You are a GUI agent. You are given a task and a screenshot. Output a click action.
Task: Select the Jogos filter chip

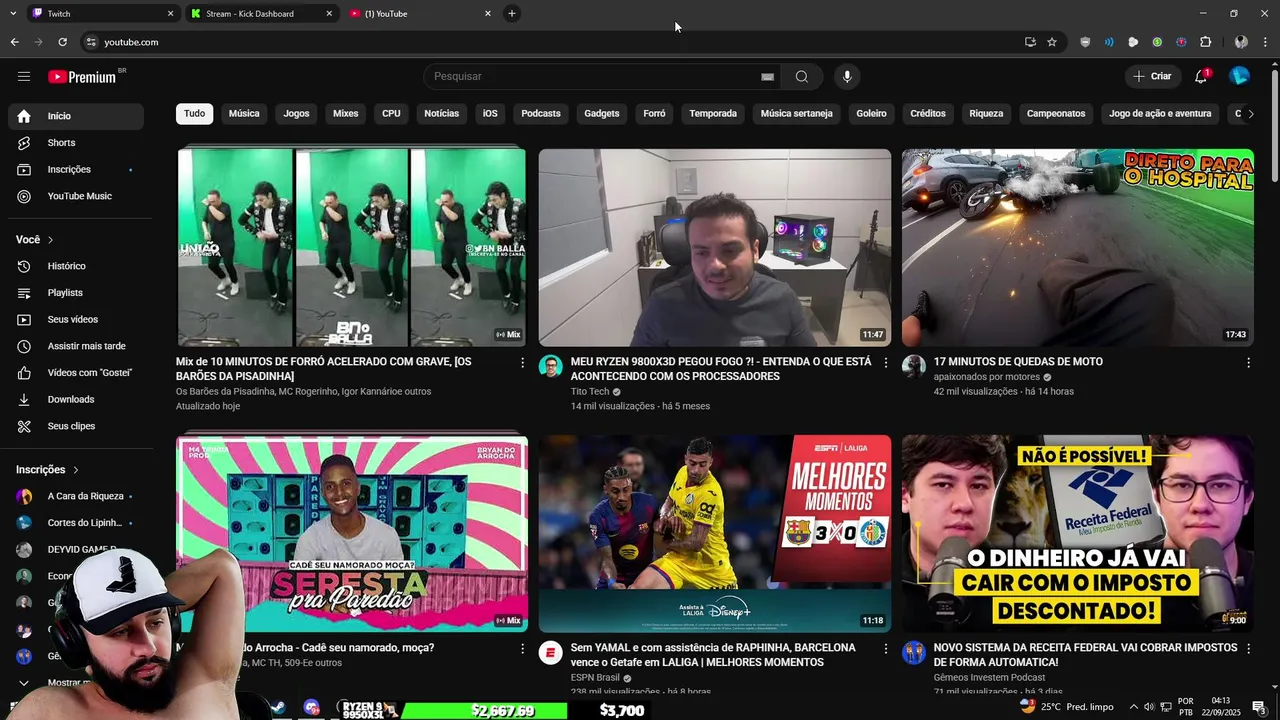tap(296, 114)
